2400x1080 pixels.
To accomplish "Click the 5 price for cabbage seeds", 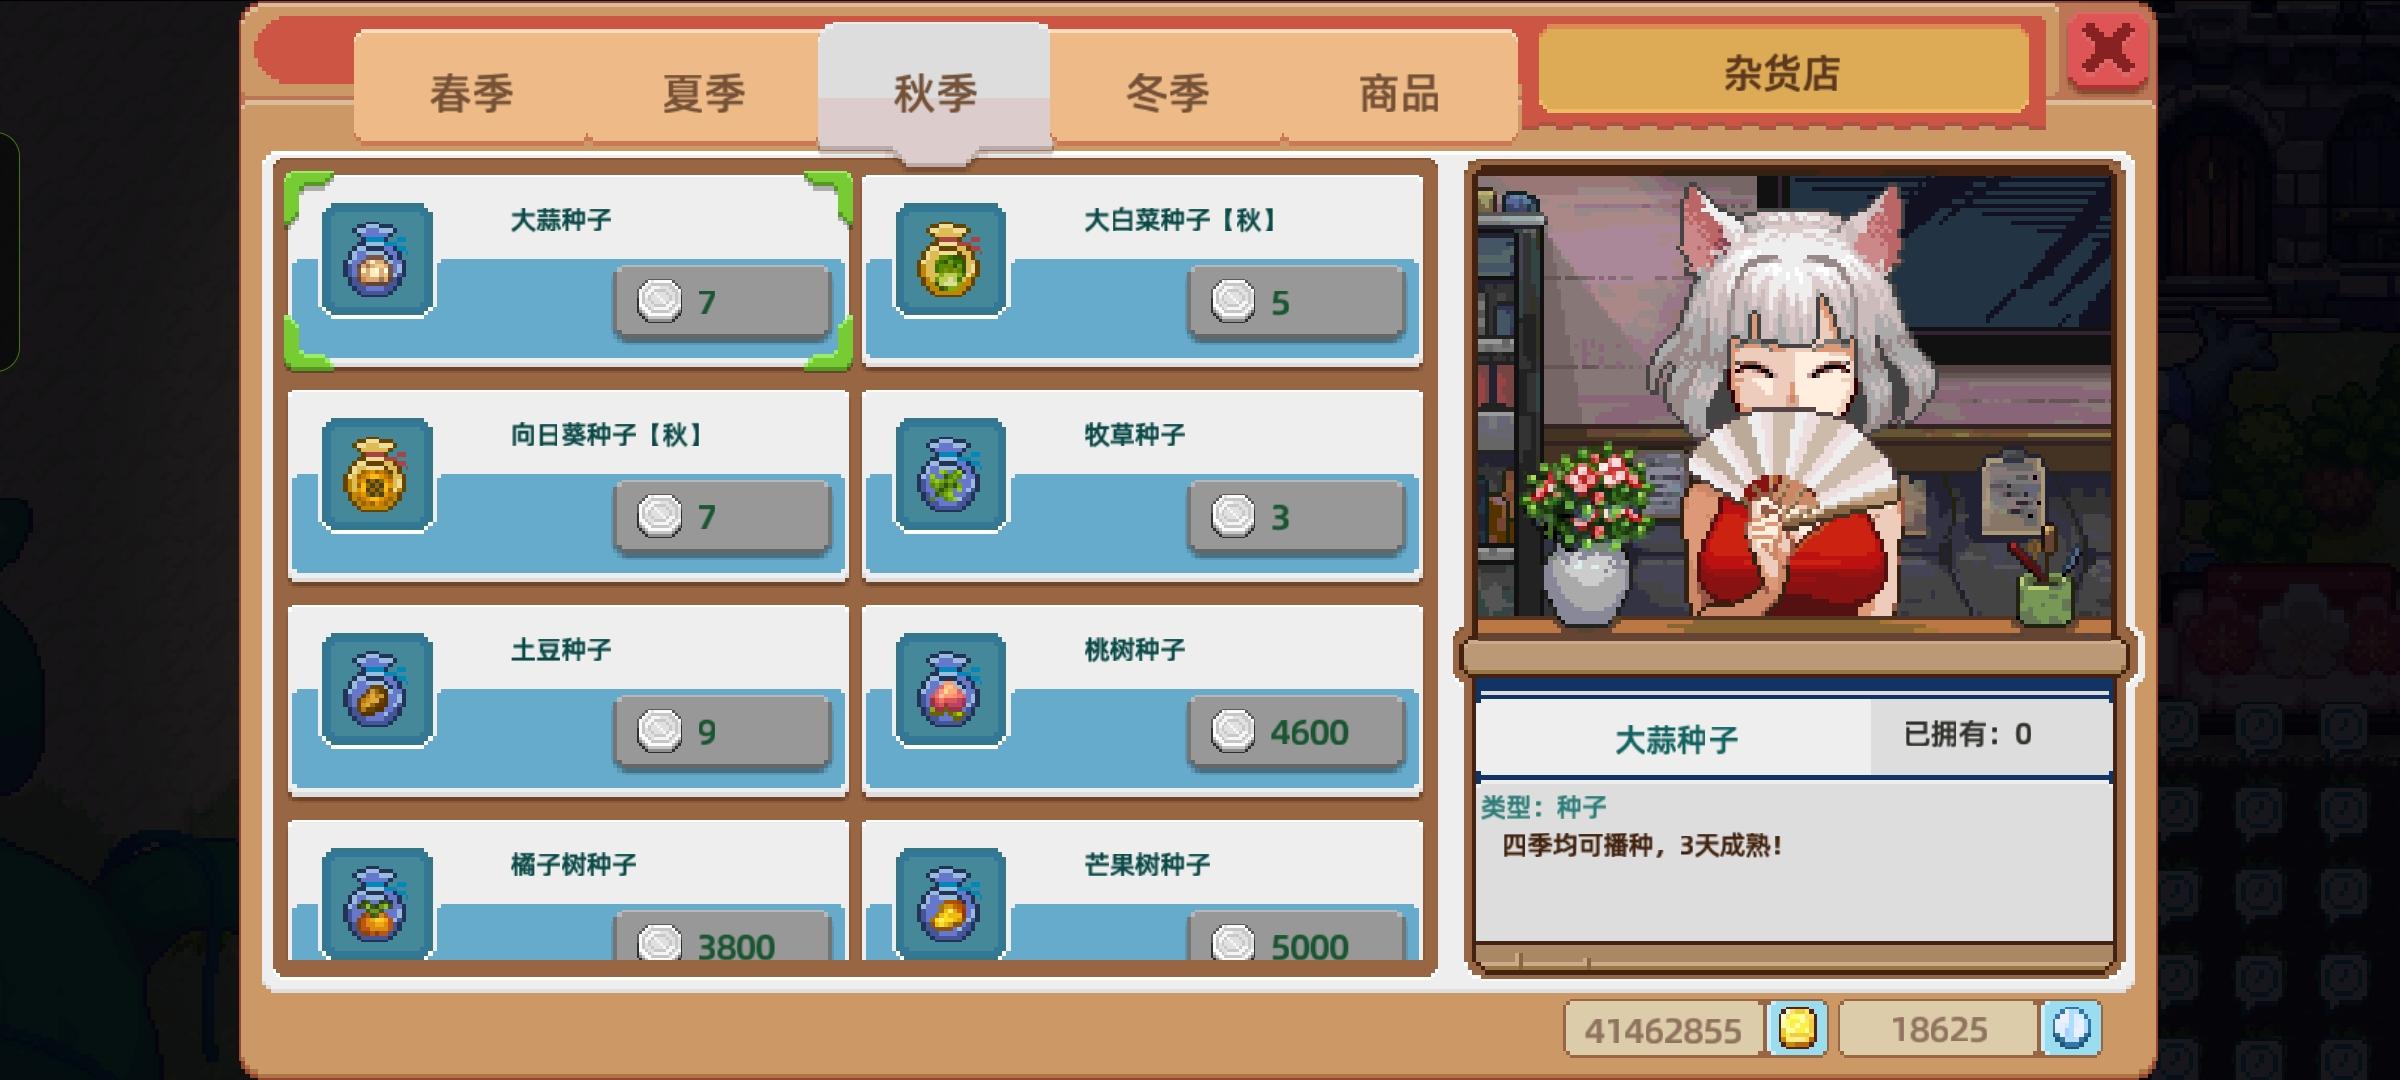I will tap(1296, 303).
